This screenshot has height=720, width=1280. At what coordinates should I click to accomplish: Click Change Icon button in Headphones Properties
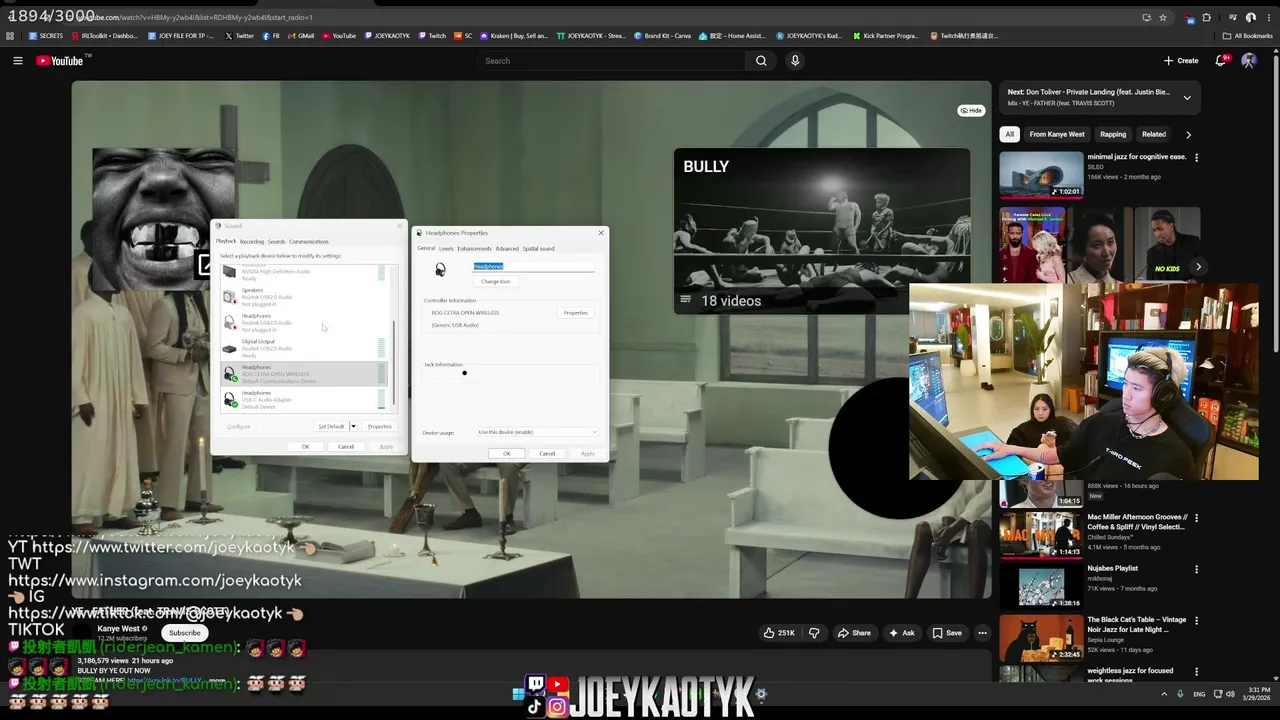click(496, 282)
